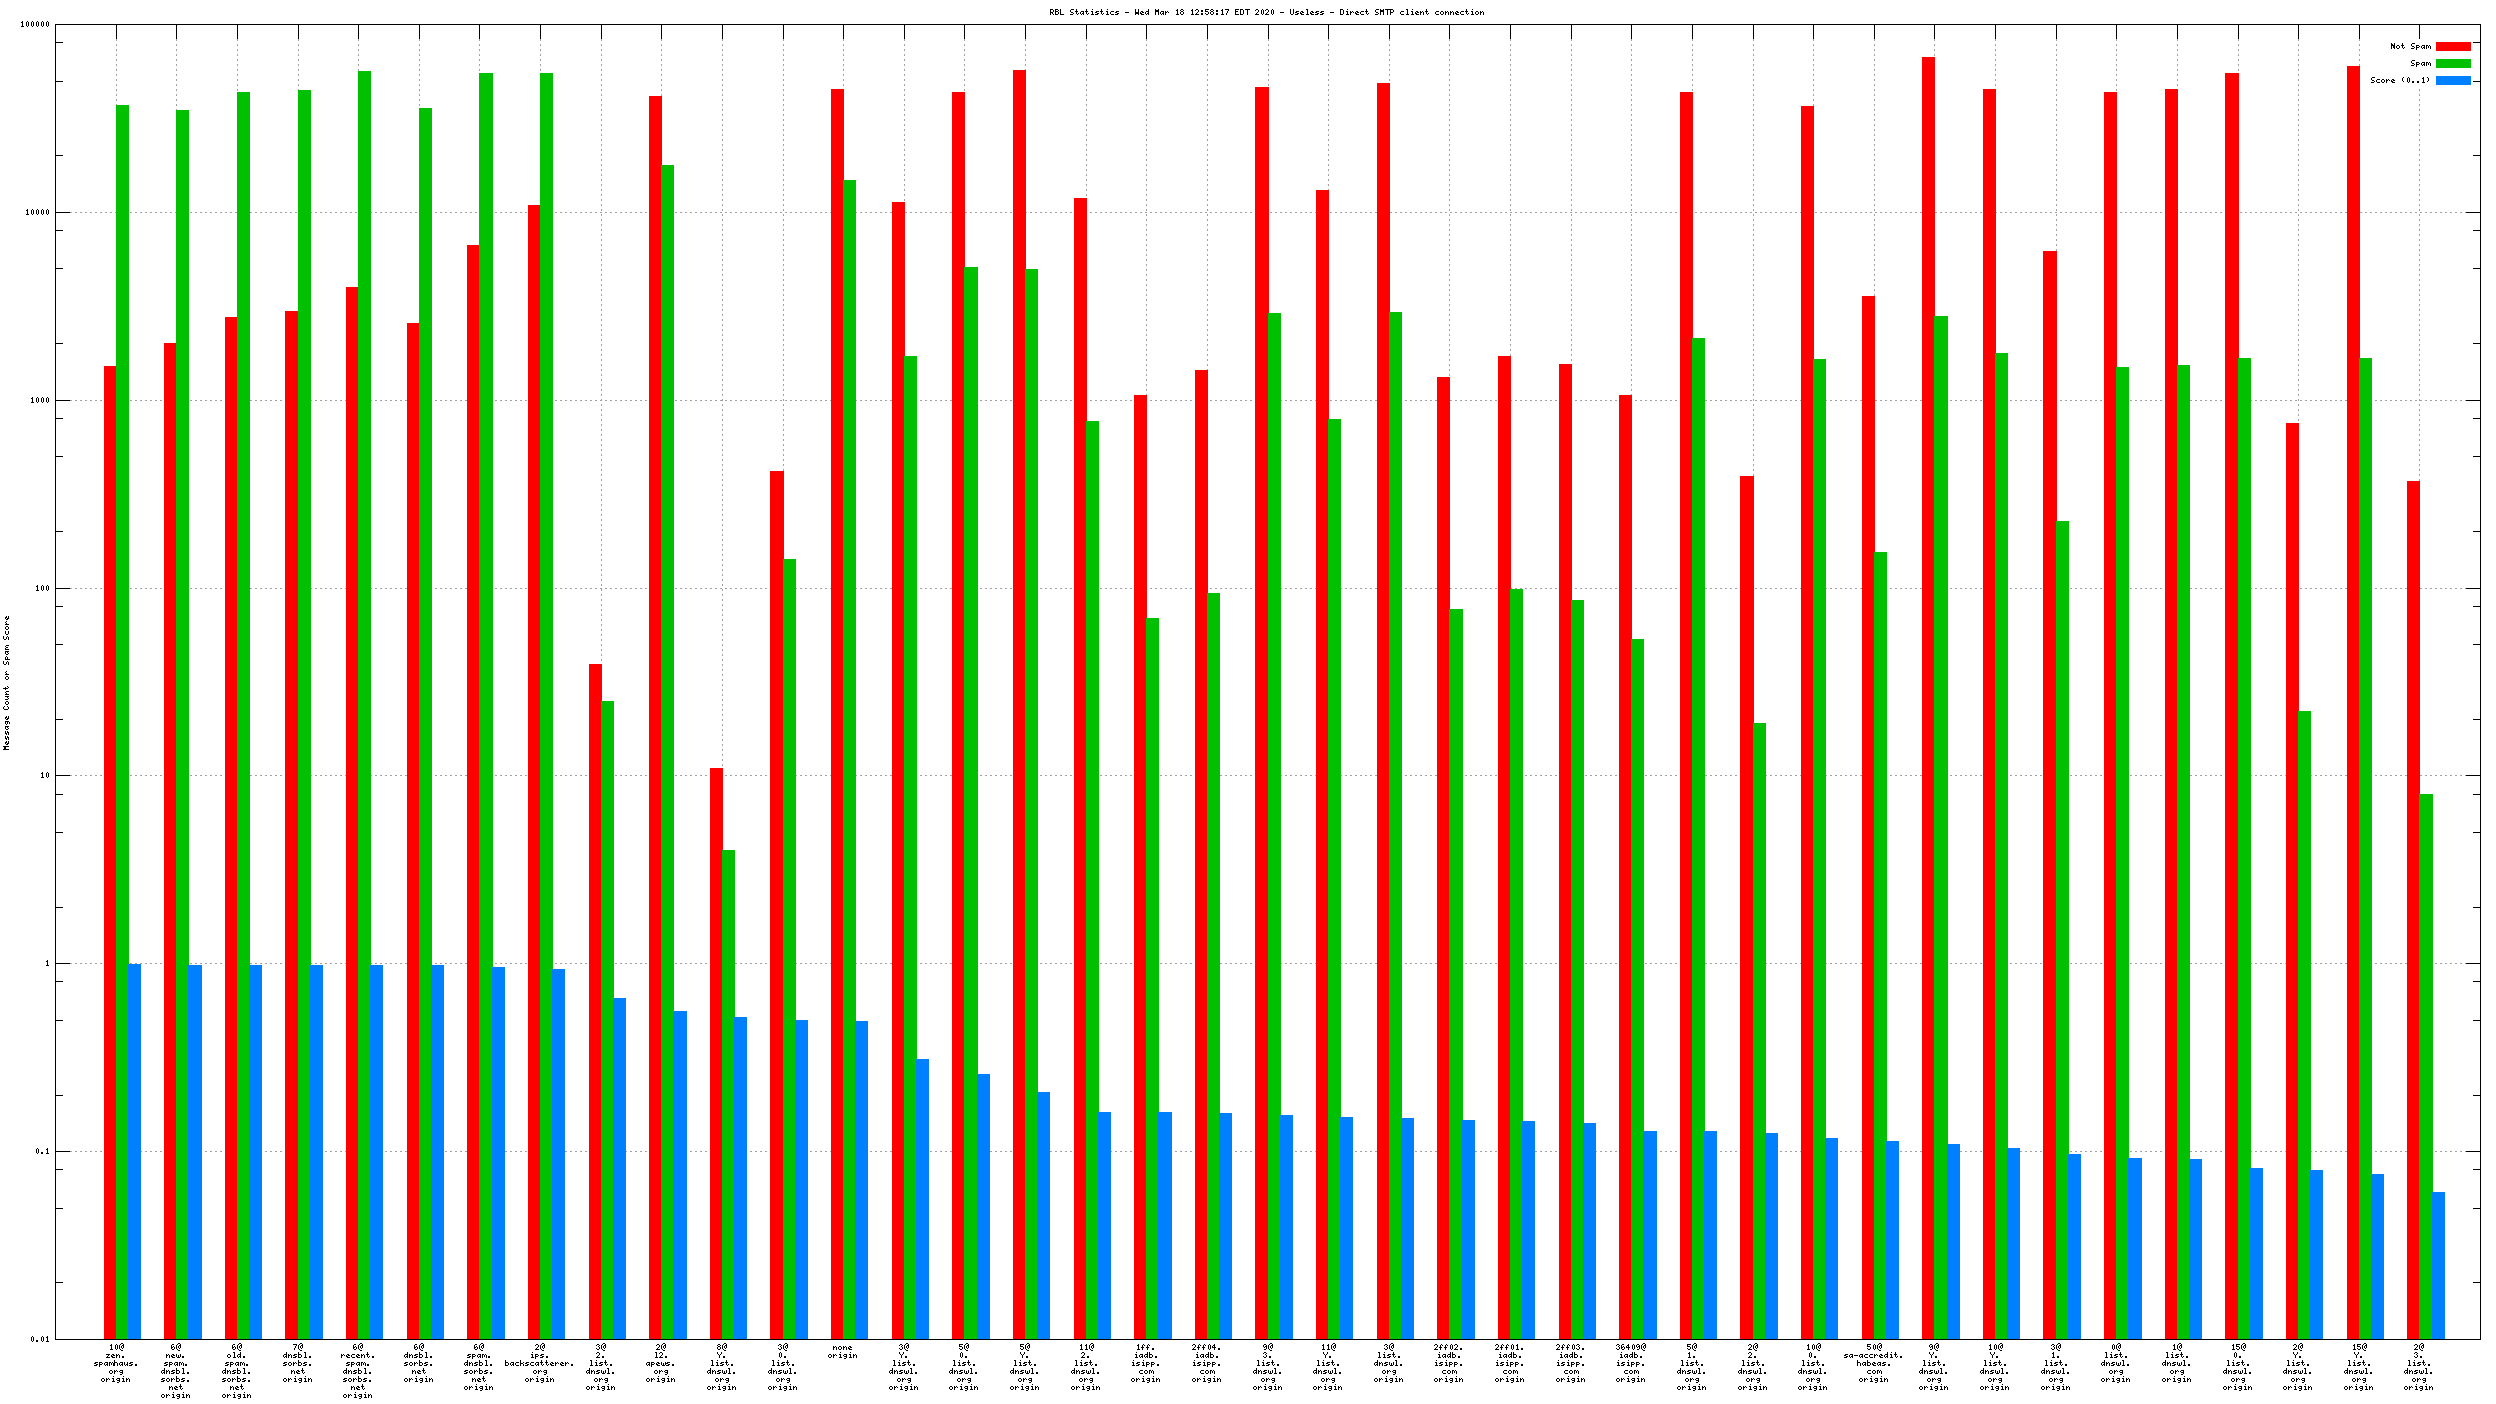Select the 0.01 y-axis tick label
Screen dimensions: 2496x1404
pos(40,1339)
